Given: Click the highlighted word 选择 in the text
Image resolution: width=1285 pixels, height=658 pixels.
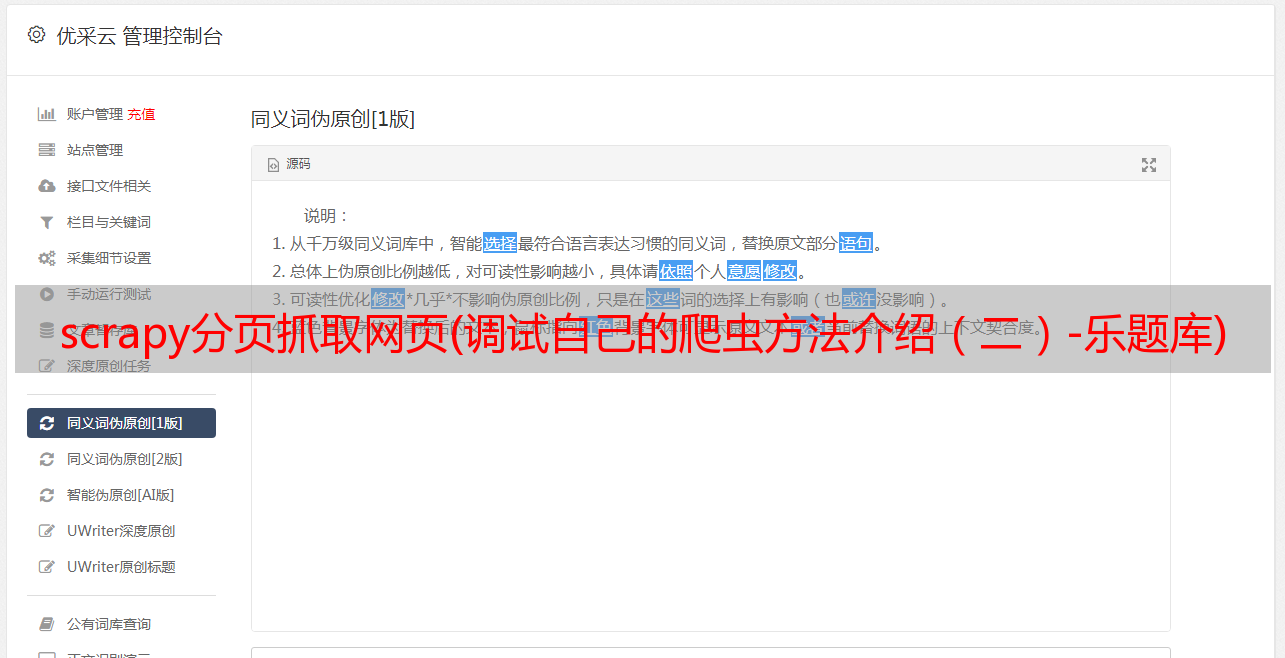Looking at the screenshot, I should [x=500, y=243].
